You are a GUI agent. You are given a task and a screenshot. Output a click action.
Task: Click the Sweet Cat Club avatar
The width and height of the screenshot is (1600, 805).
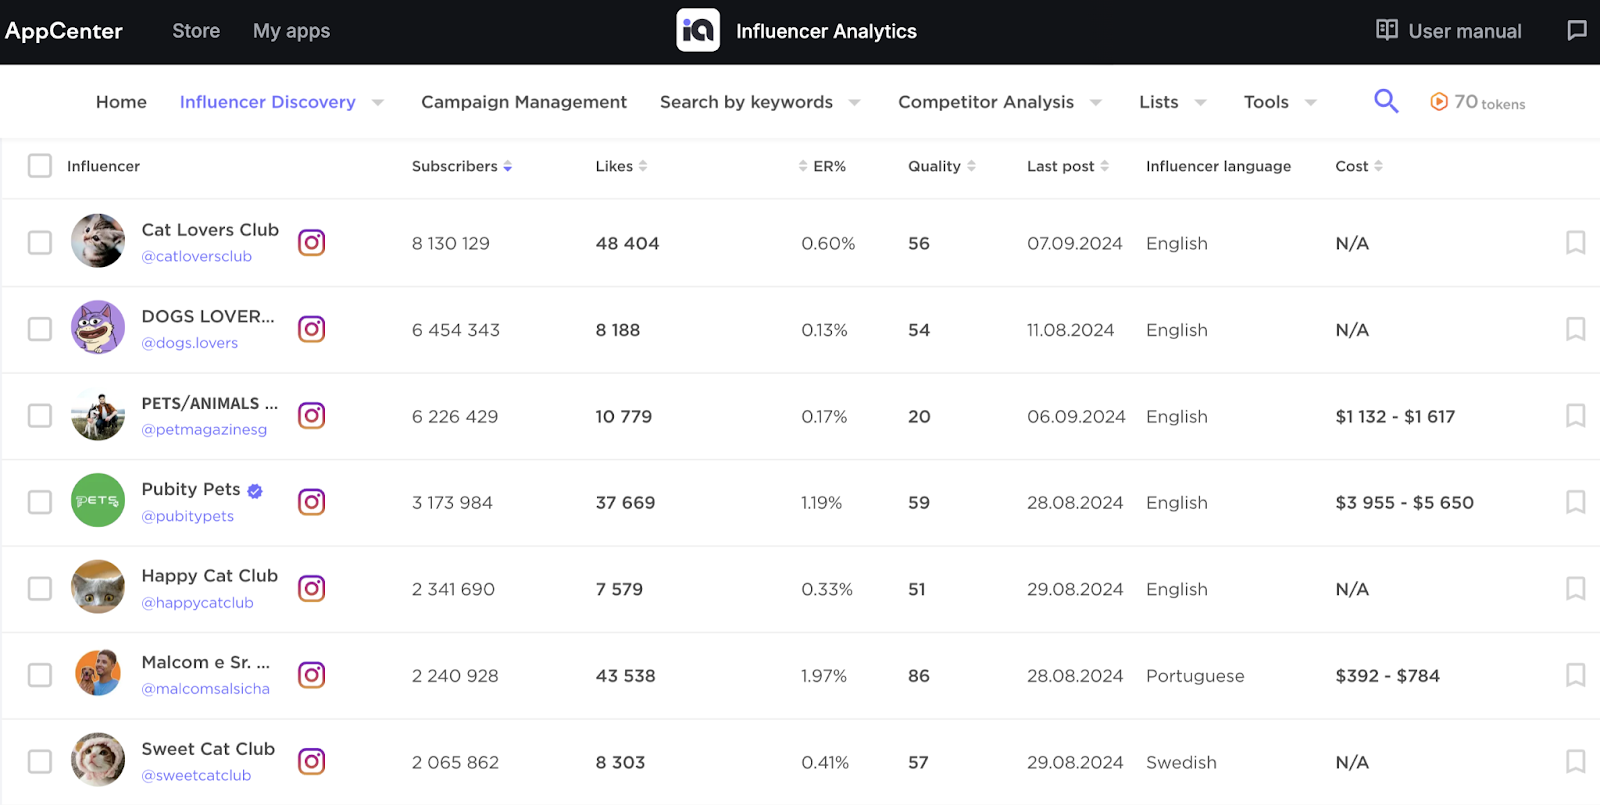click(98, 760)
